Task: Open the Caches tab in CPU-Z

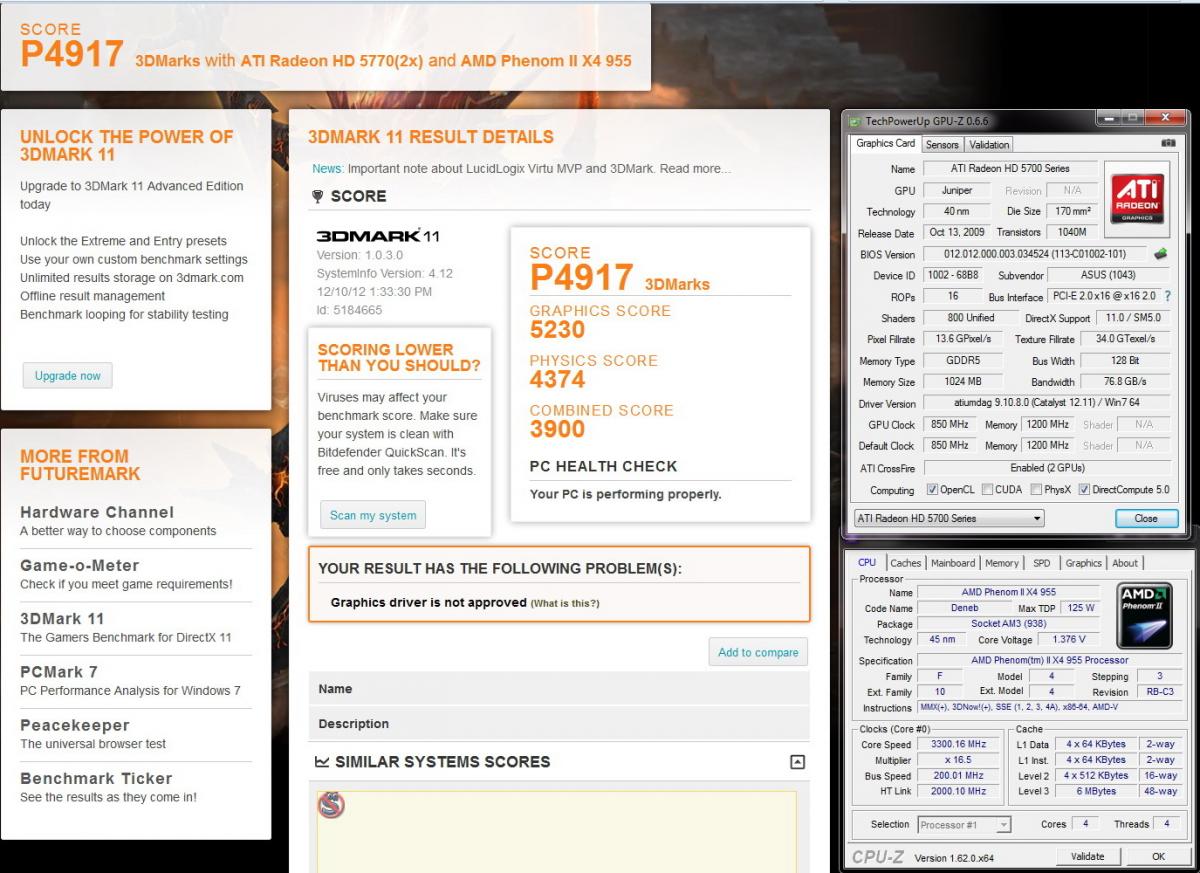Action: click(x=906, y=564)
